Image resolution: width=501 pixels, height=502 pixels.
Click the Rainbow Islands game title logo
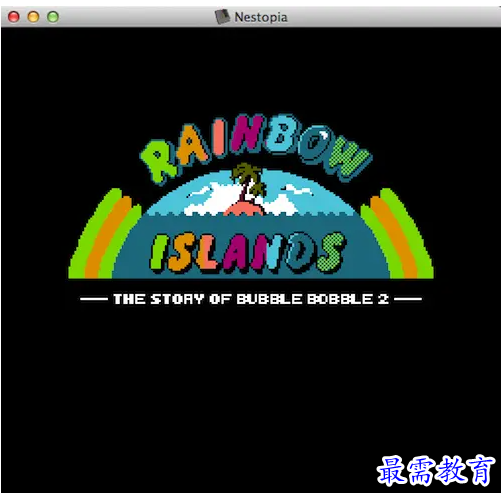(x=251, y=197)
